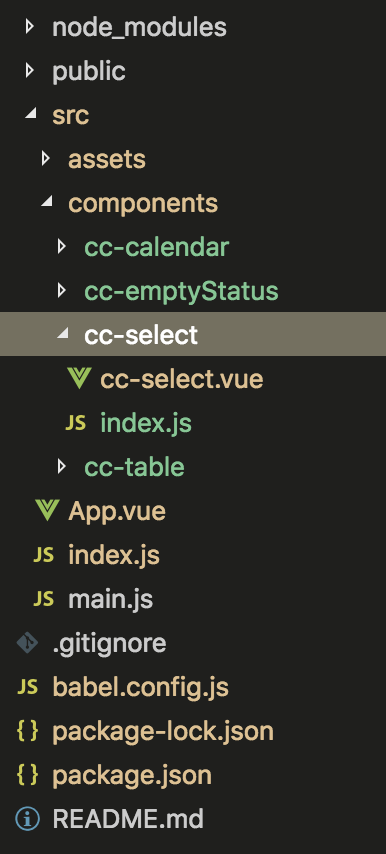
Task: Click the JS icon beside babel.config.js
Action: [27, 687]
